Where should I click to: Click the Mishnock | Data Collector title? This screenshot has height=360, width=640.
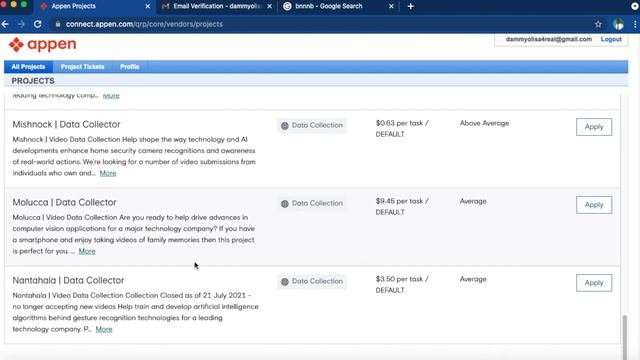click(66, 124)
